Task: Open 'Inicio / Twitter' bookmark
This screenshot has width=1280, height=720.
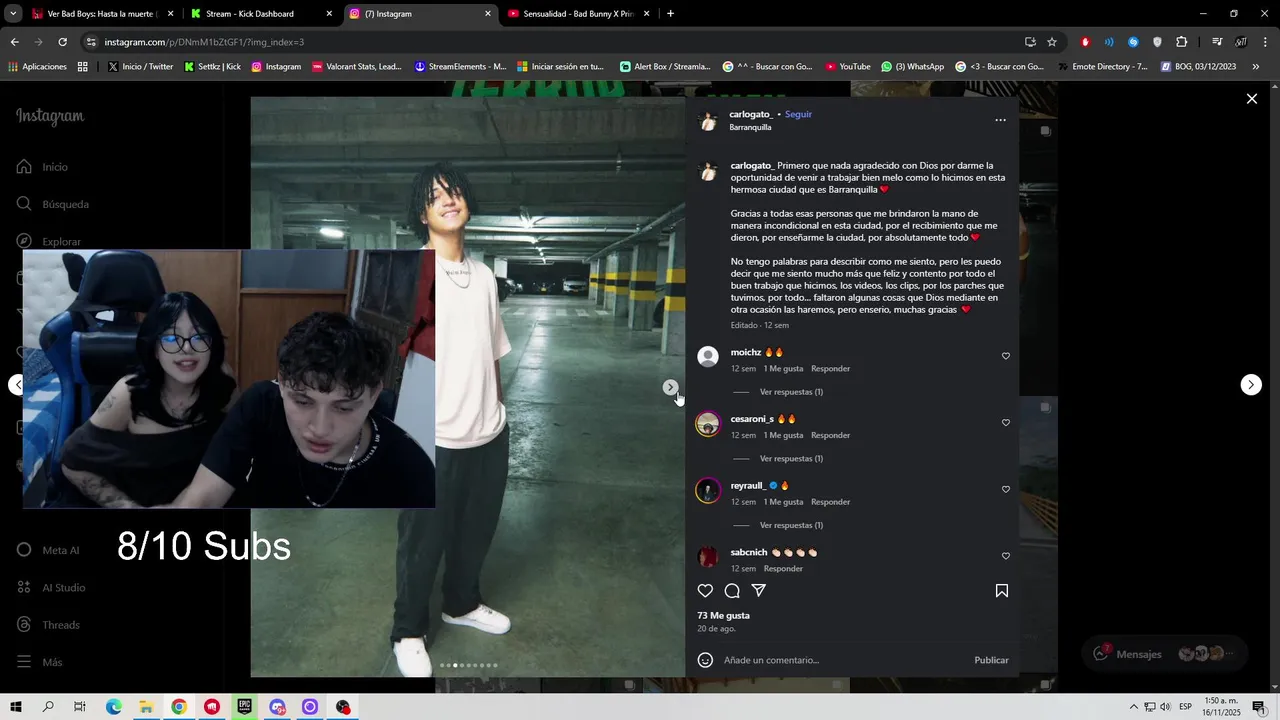Action: [139, 67]
